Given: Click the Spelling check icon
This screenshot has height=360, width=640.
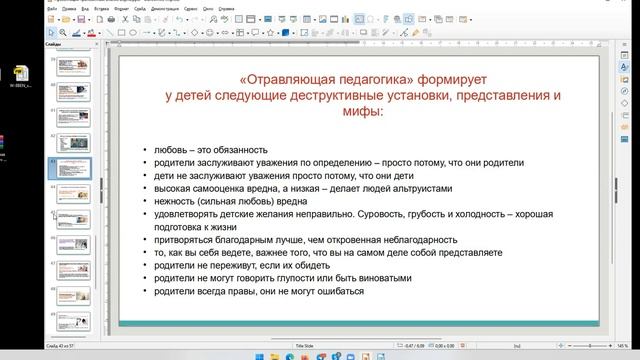Looking at the screenshot, I should point(224,19).
